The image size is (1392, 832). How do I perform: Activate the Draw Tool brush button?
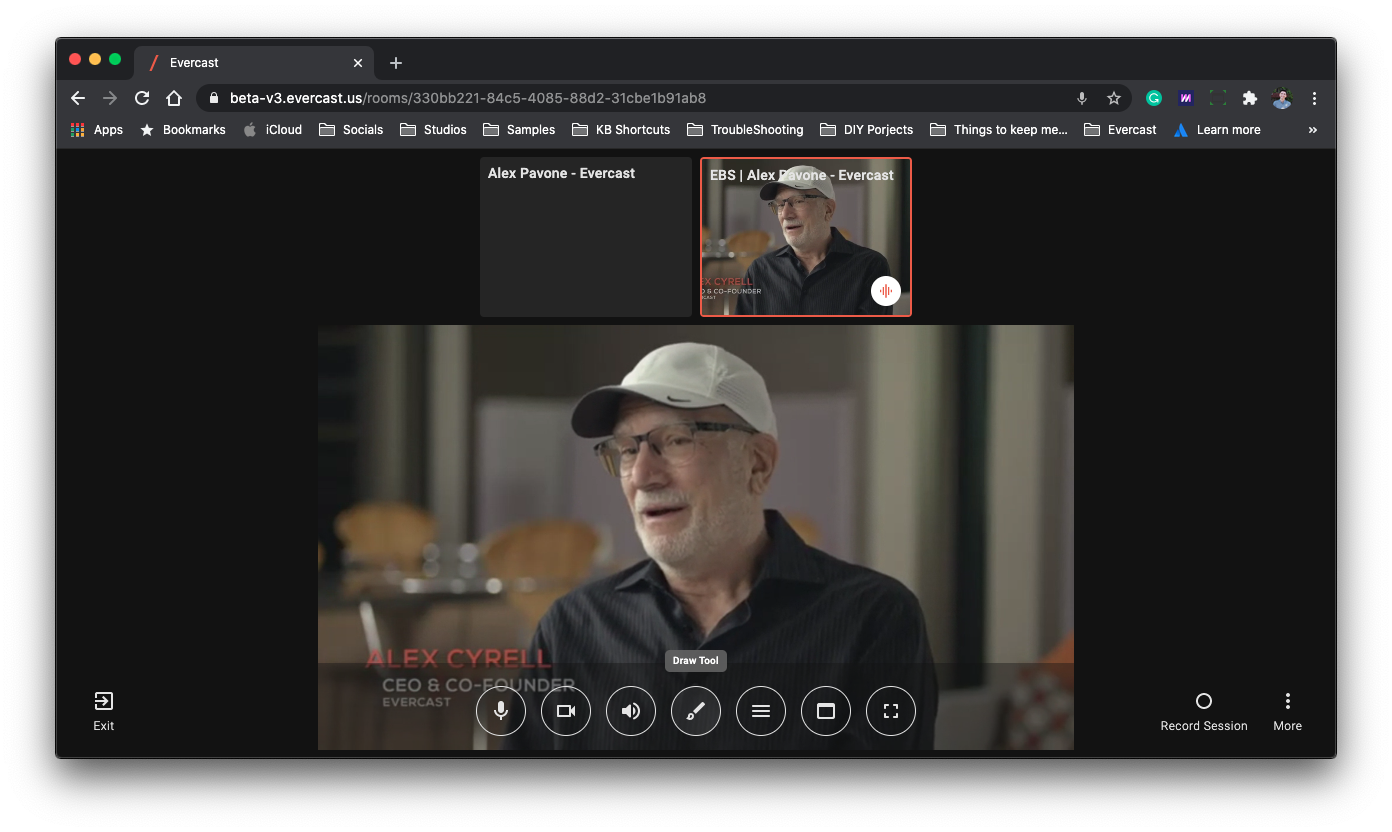click(696, 711)
